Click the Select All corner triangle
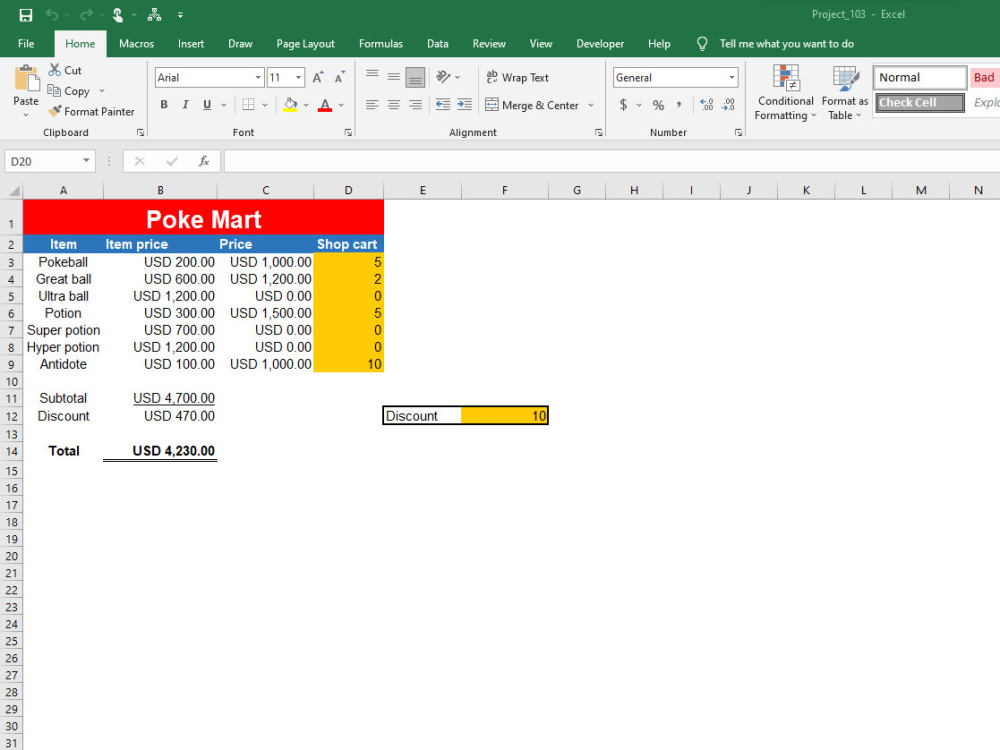This screenshot has height=750, width=1000. point(12,190)
